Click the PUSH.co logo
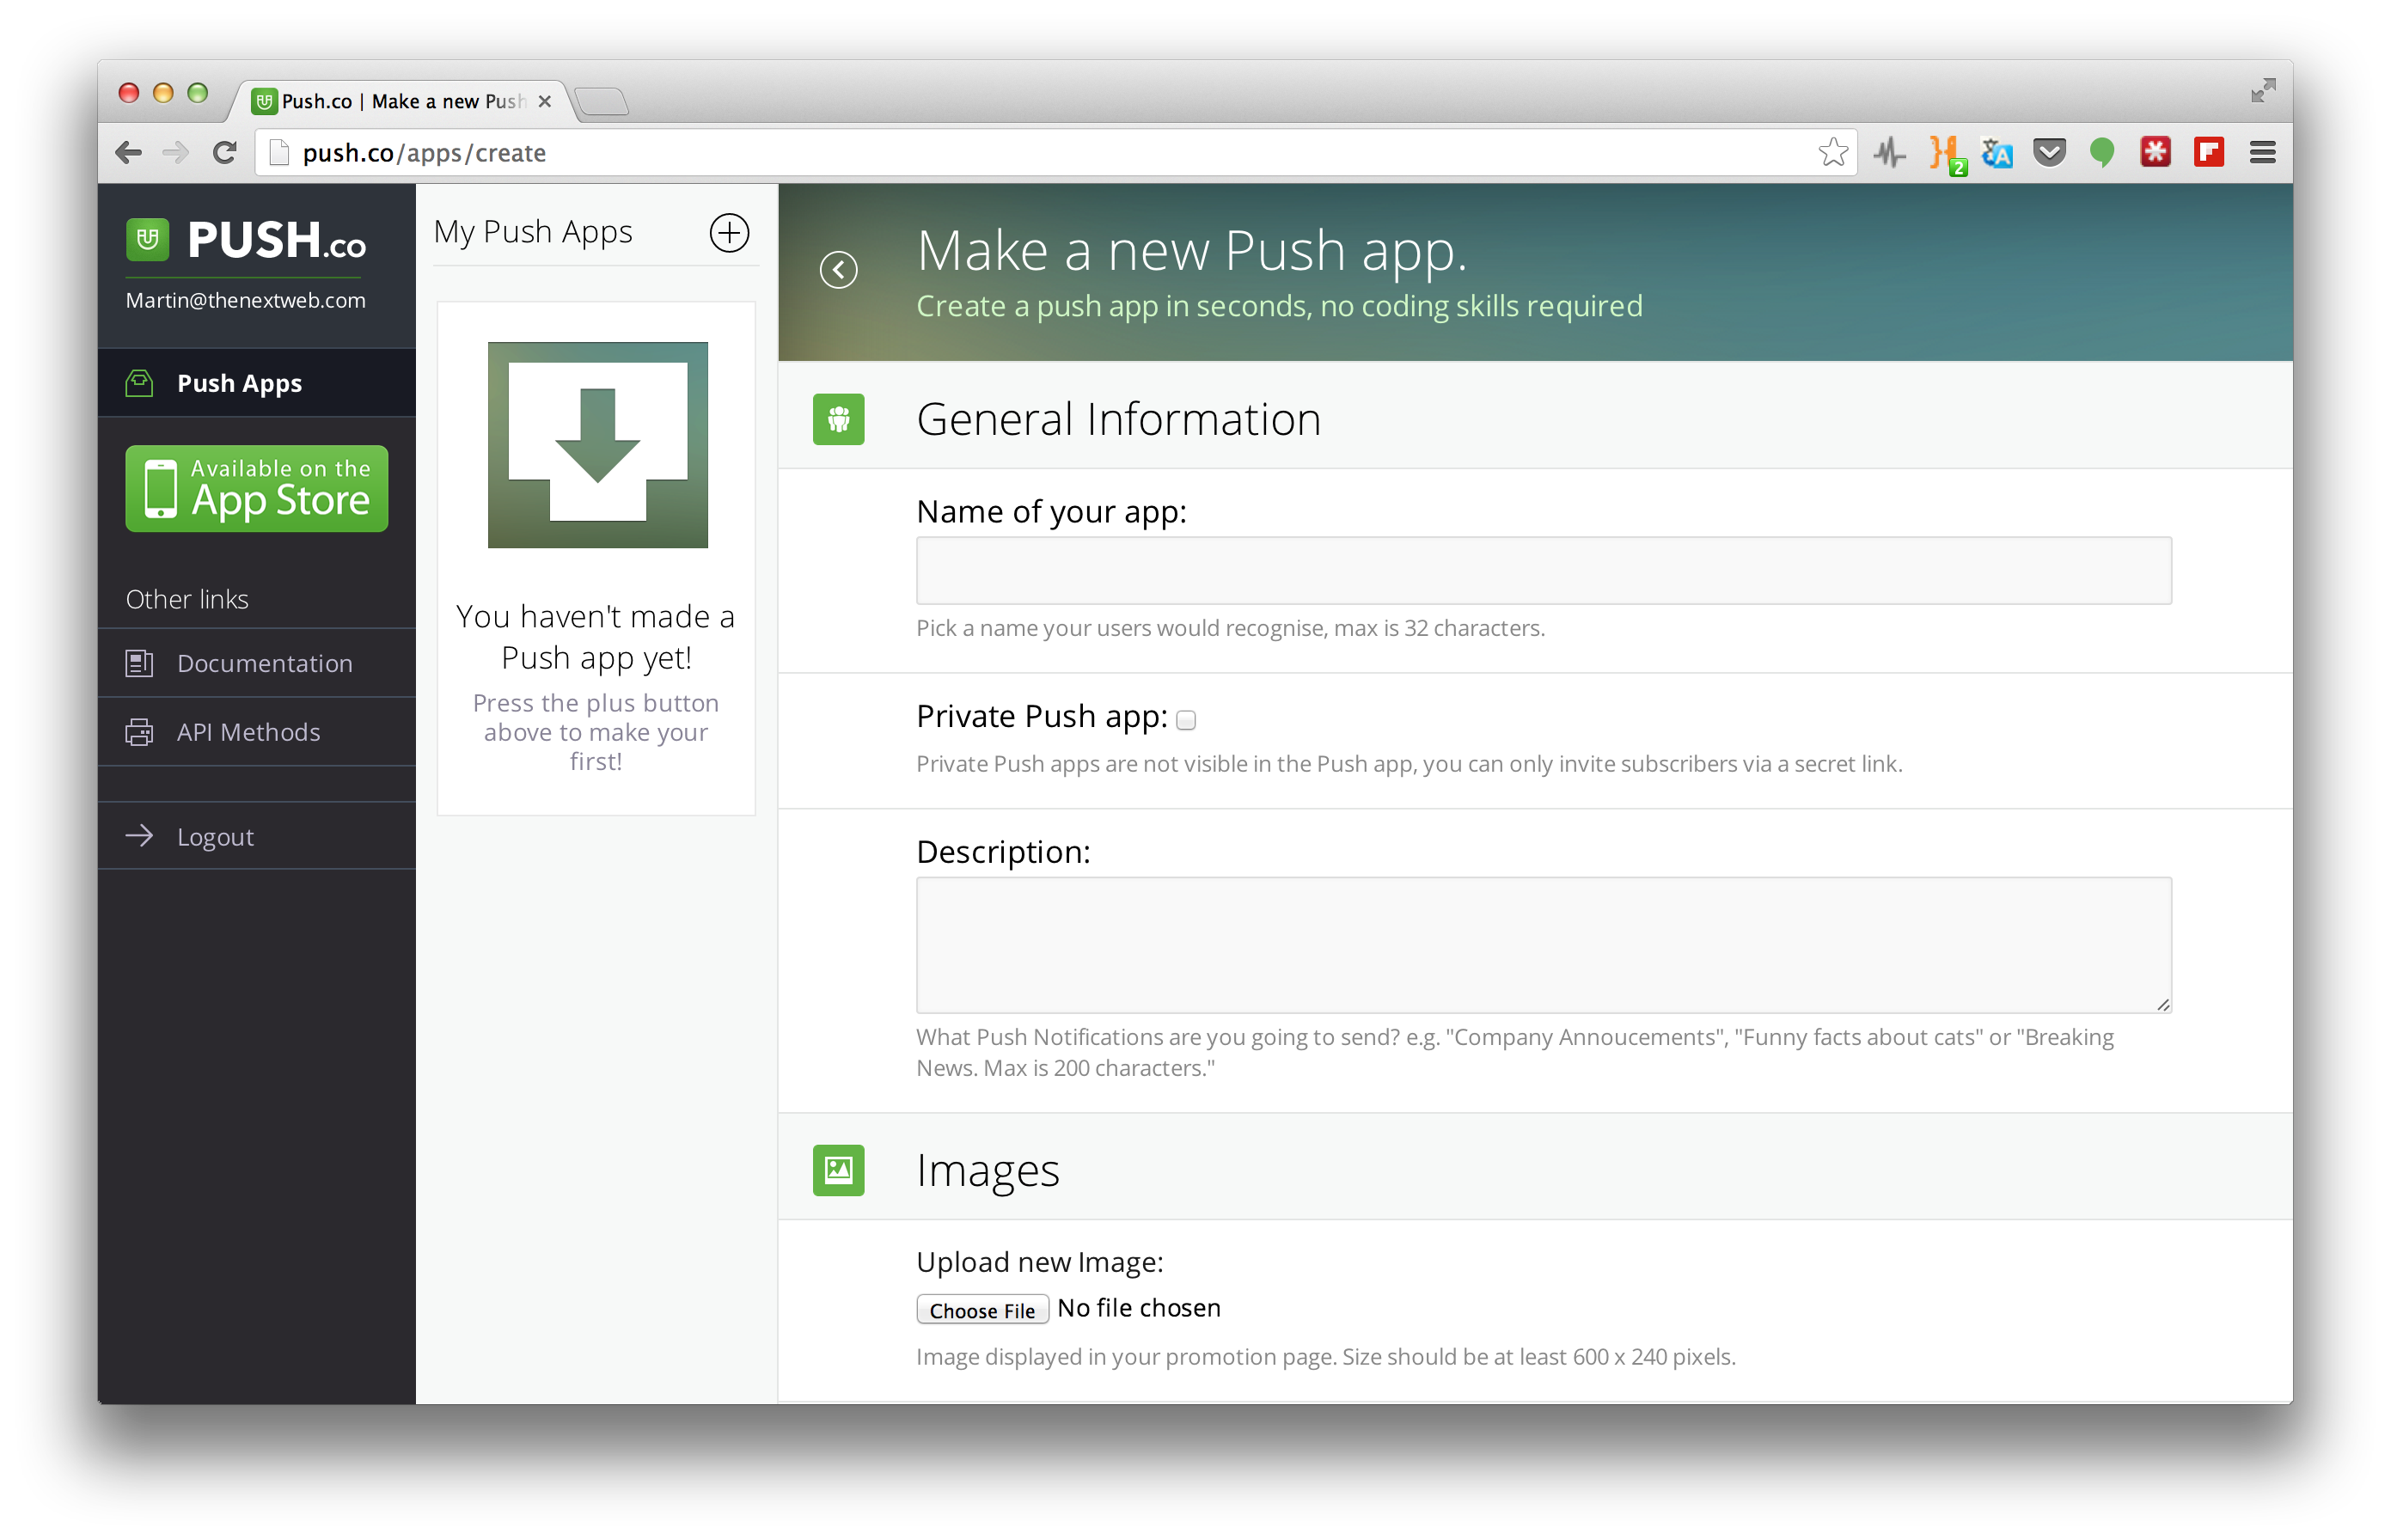 click(246, 241)
